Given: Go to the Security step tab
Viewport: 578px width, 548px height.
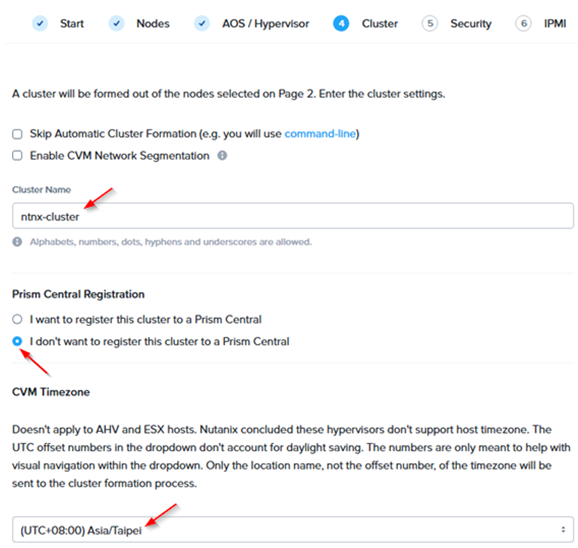Looking at the screenshot, I should point(471,24).
